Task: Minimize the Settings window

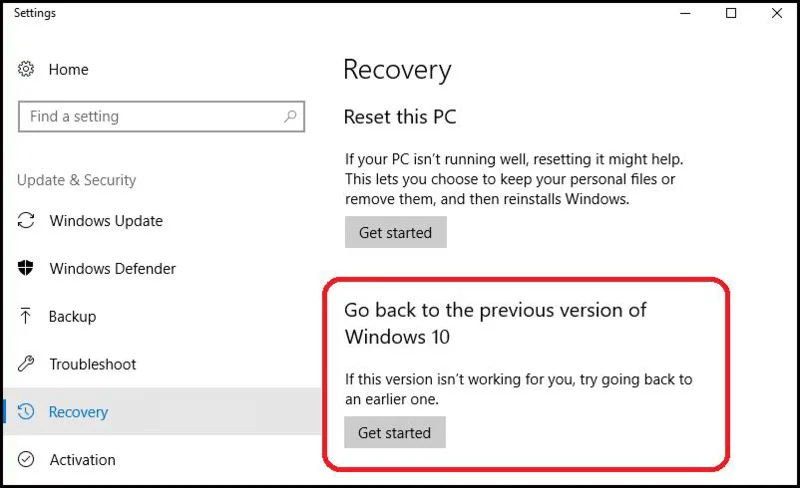Action: coord(685,13)
